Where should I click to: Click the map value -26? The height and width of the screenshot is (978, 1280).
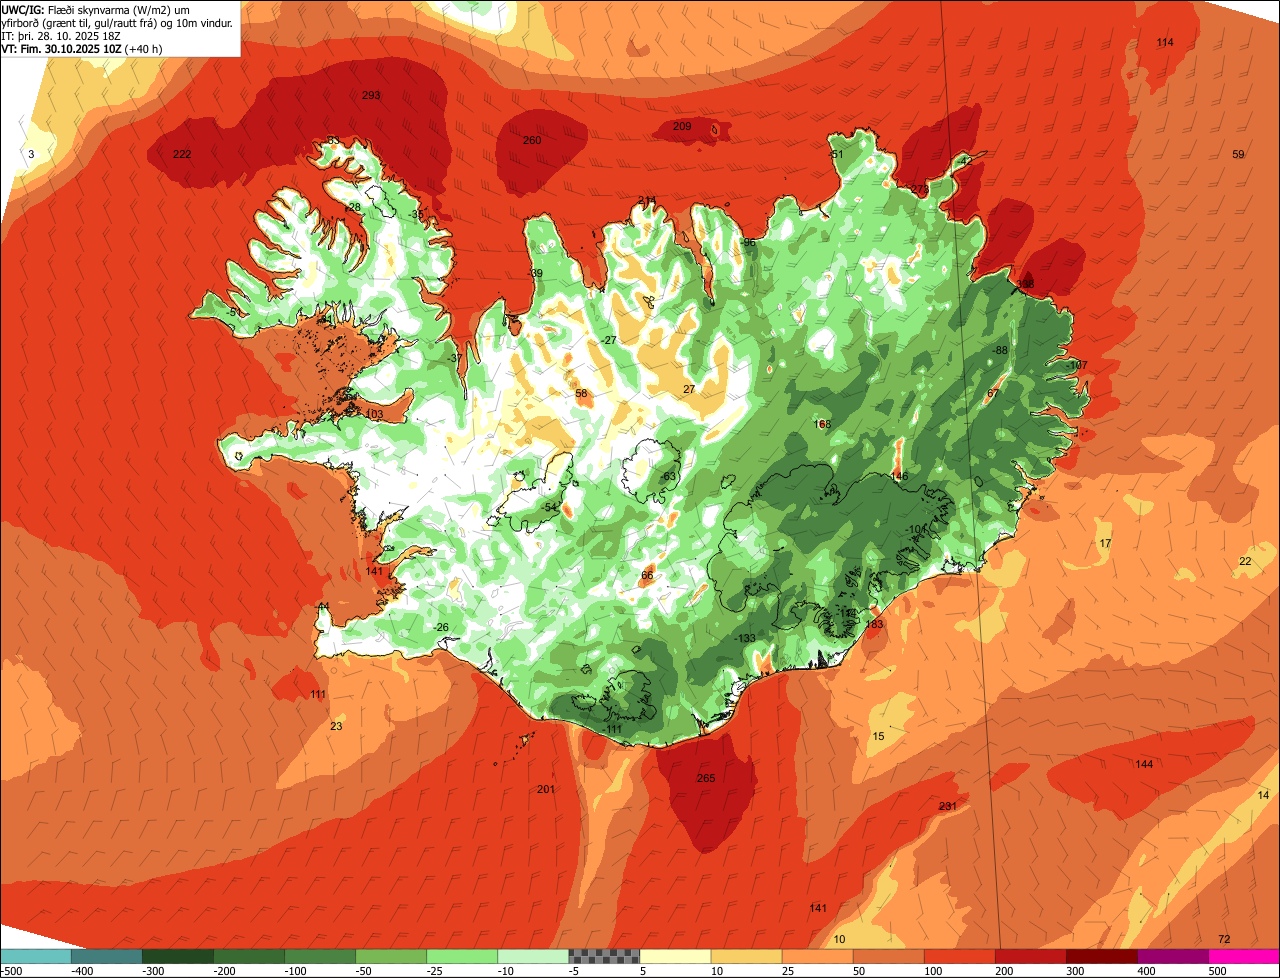click(441, 627)
